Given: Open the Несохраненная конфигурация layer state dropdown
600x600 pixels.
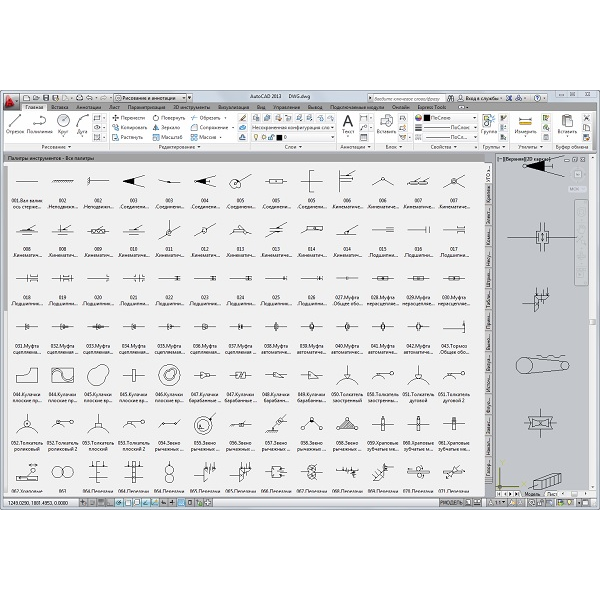Looking at the screenshot, I should coord(293,127).
